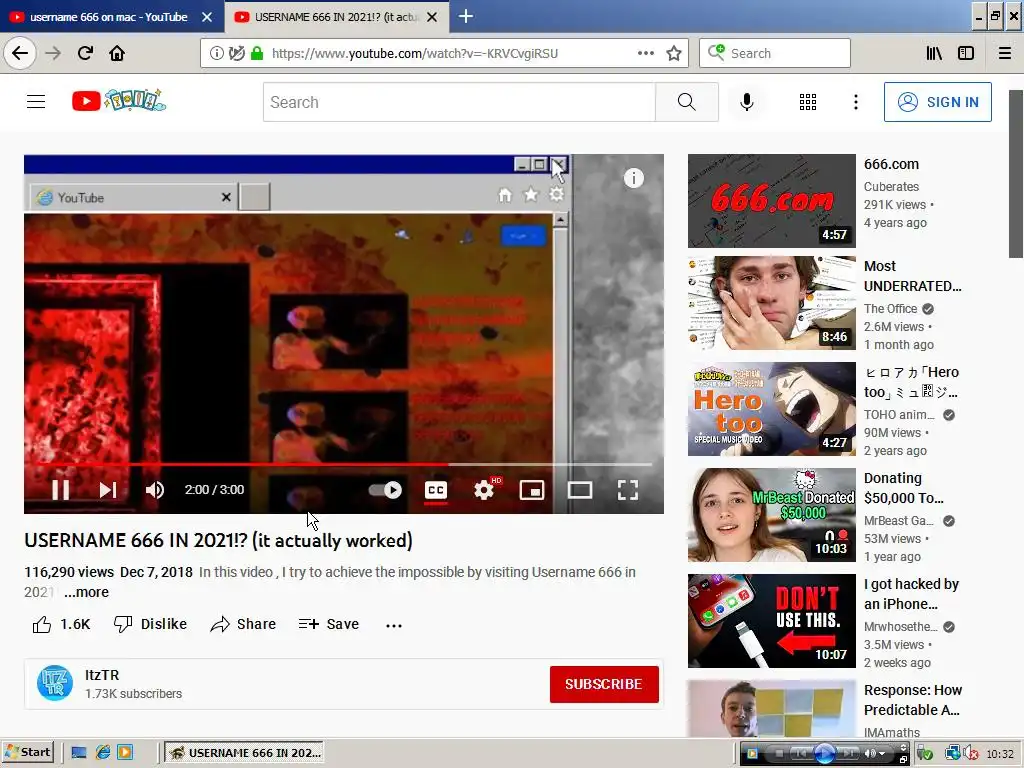Seek on the video progress bar
The width and height of the screenshot is (1024, 768).
coord(344,464)
